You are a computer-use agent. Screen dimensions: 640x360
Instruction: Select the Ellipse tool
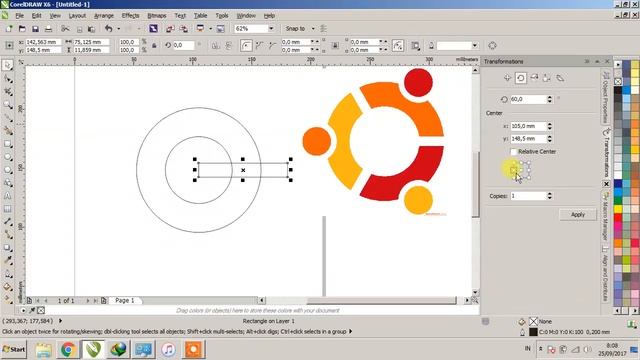(x=7, y=157)
